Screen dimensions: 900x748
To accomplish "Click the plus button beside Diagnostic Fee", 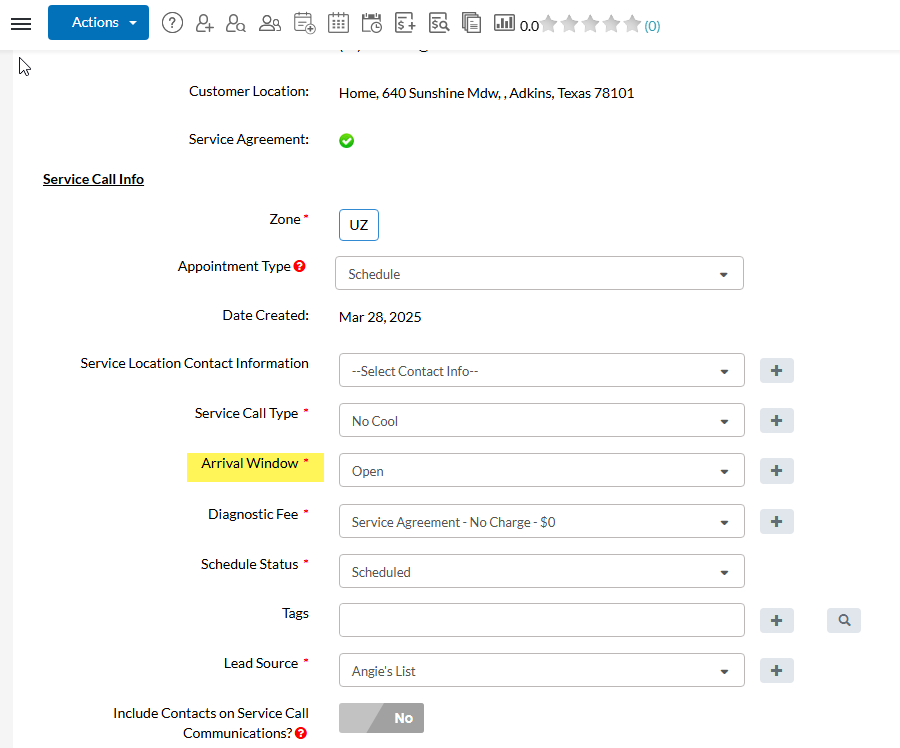I will 776,521.
